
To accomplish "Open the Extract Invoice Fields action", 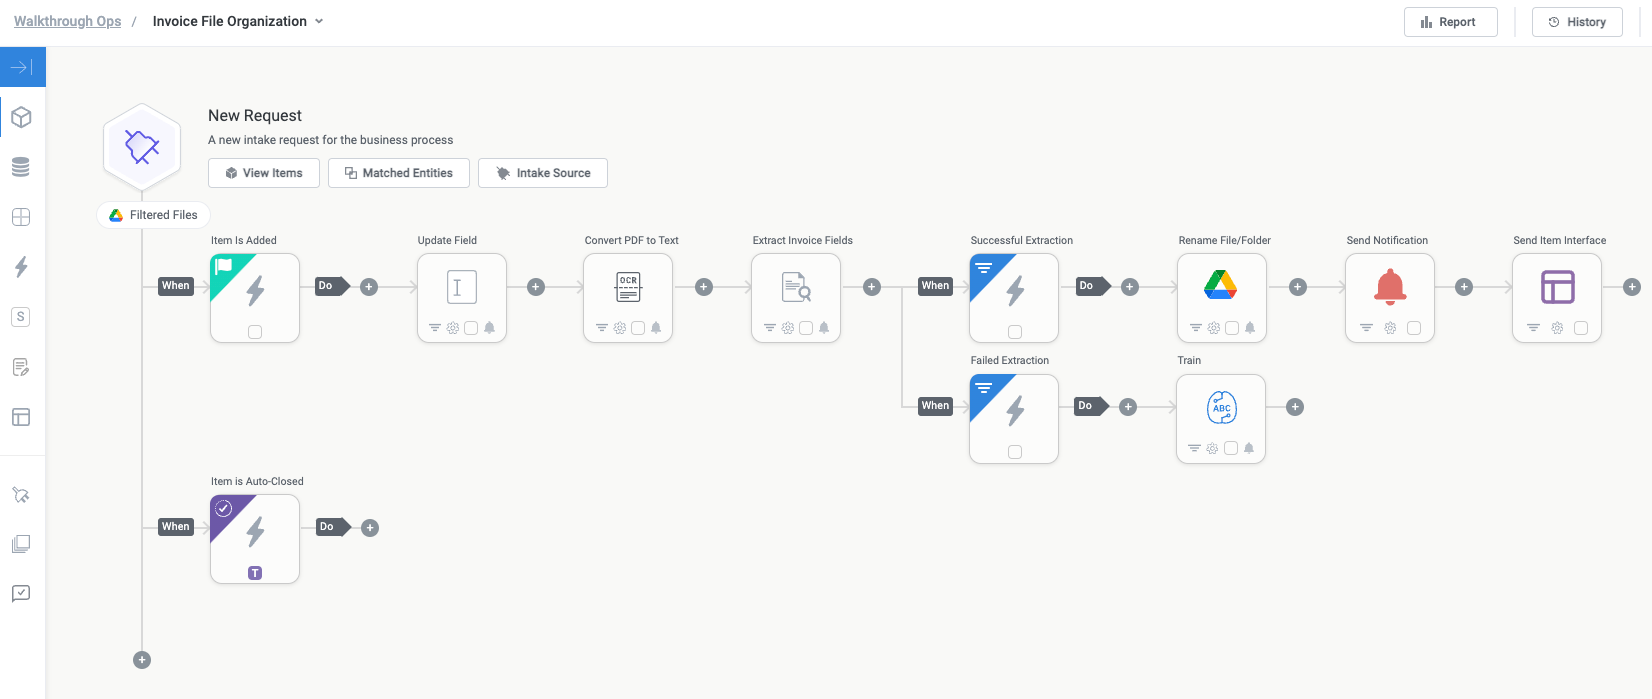I will coord(795,287).
